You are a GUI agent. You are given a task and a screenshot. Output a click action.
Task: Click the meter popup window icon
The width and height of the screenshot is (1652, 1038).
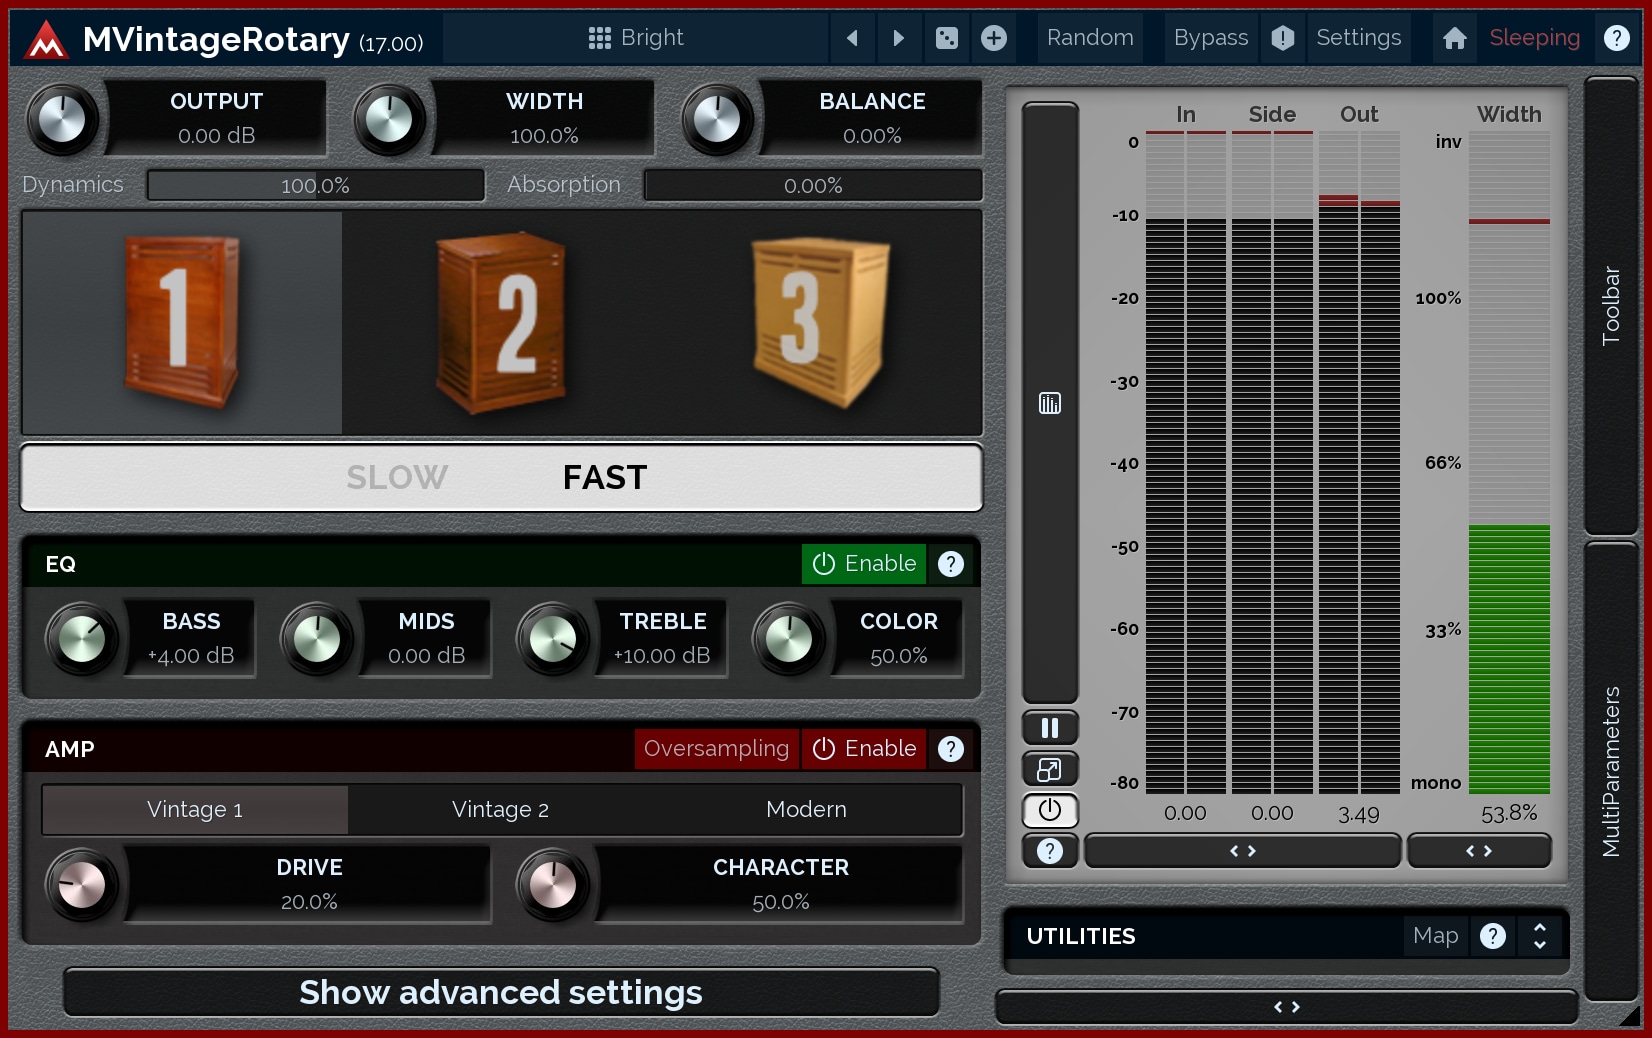(x=1049, y=769)
